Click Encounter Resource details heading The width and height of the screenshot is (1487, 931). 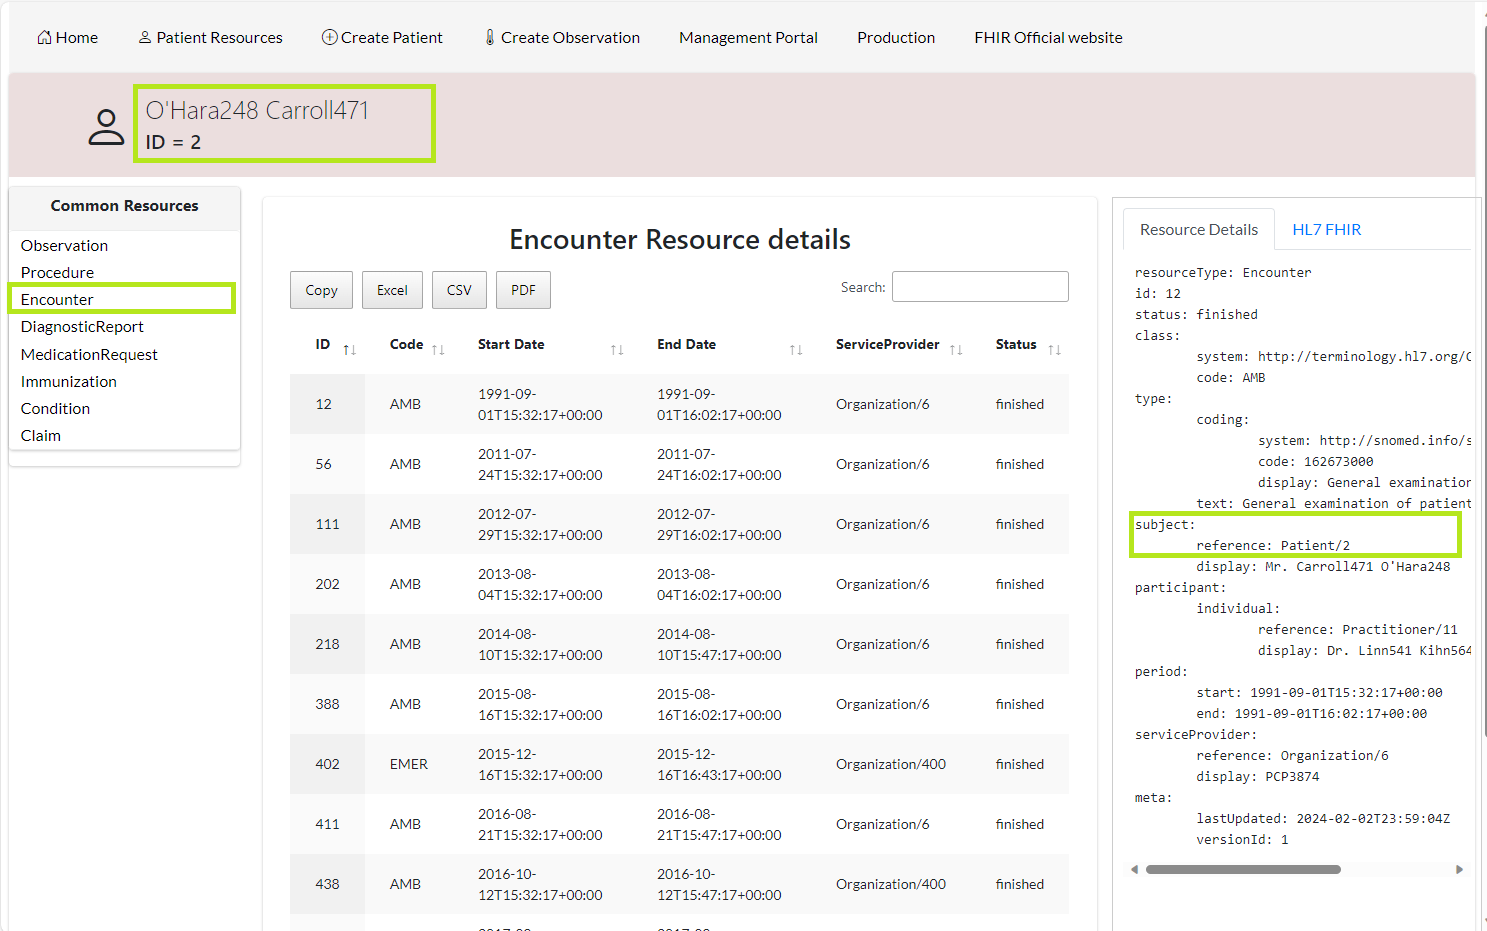pyautogui.click(x=680, y=239)
